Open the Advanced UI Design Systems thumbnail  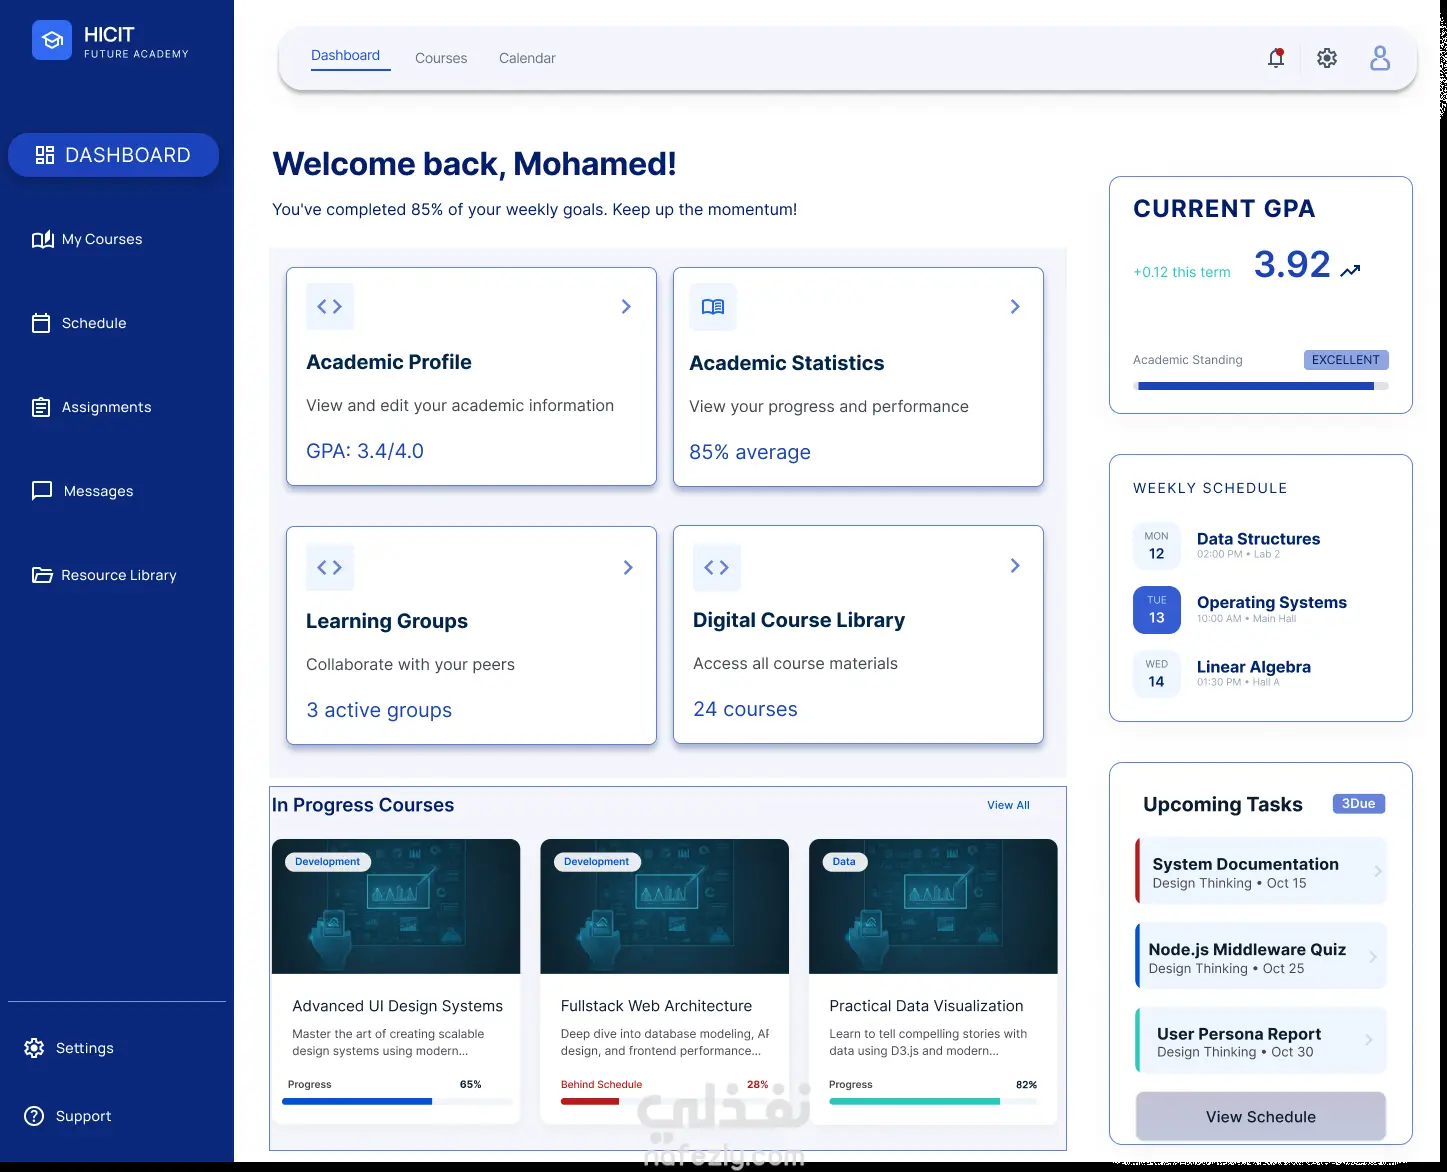[396, 906]
